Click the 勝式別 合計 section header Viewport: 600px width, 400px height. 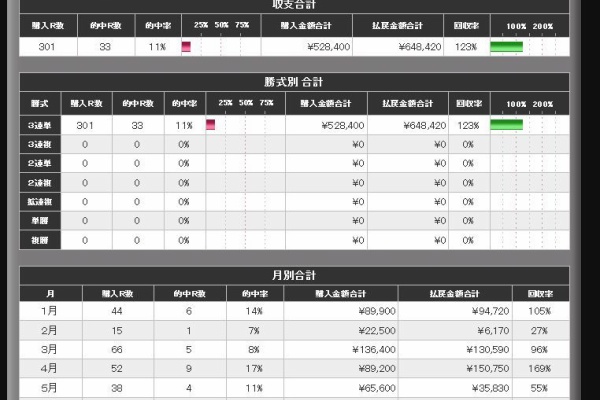point(295,82)
